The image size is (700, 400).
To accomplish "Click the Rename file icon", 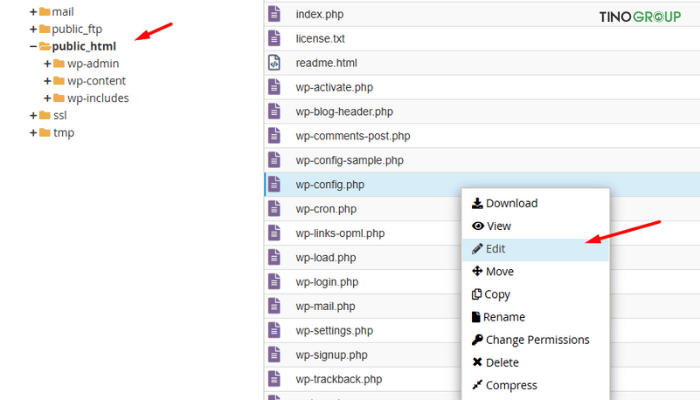I will pos(476,317).
